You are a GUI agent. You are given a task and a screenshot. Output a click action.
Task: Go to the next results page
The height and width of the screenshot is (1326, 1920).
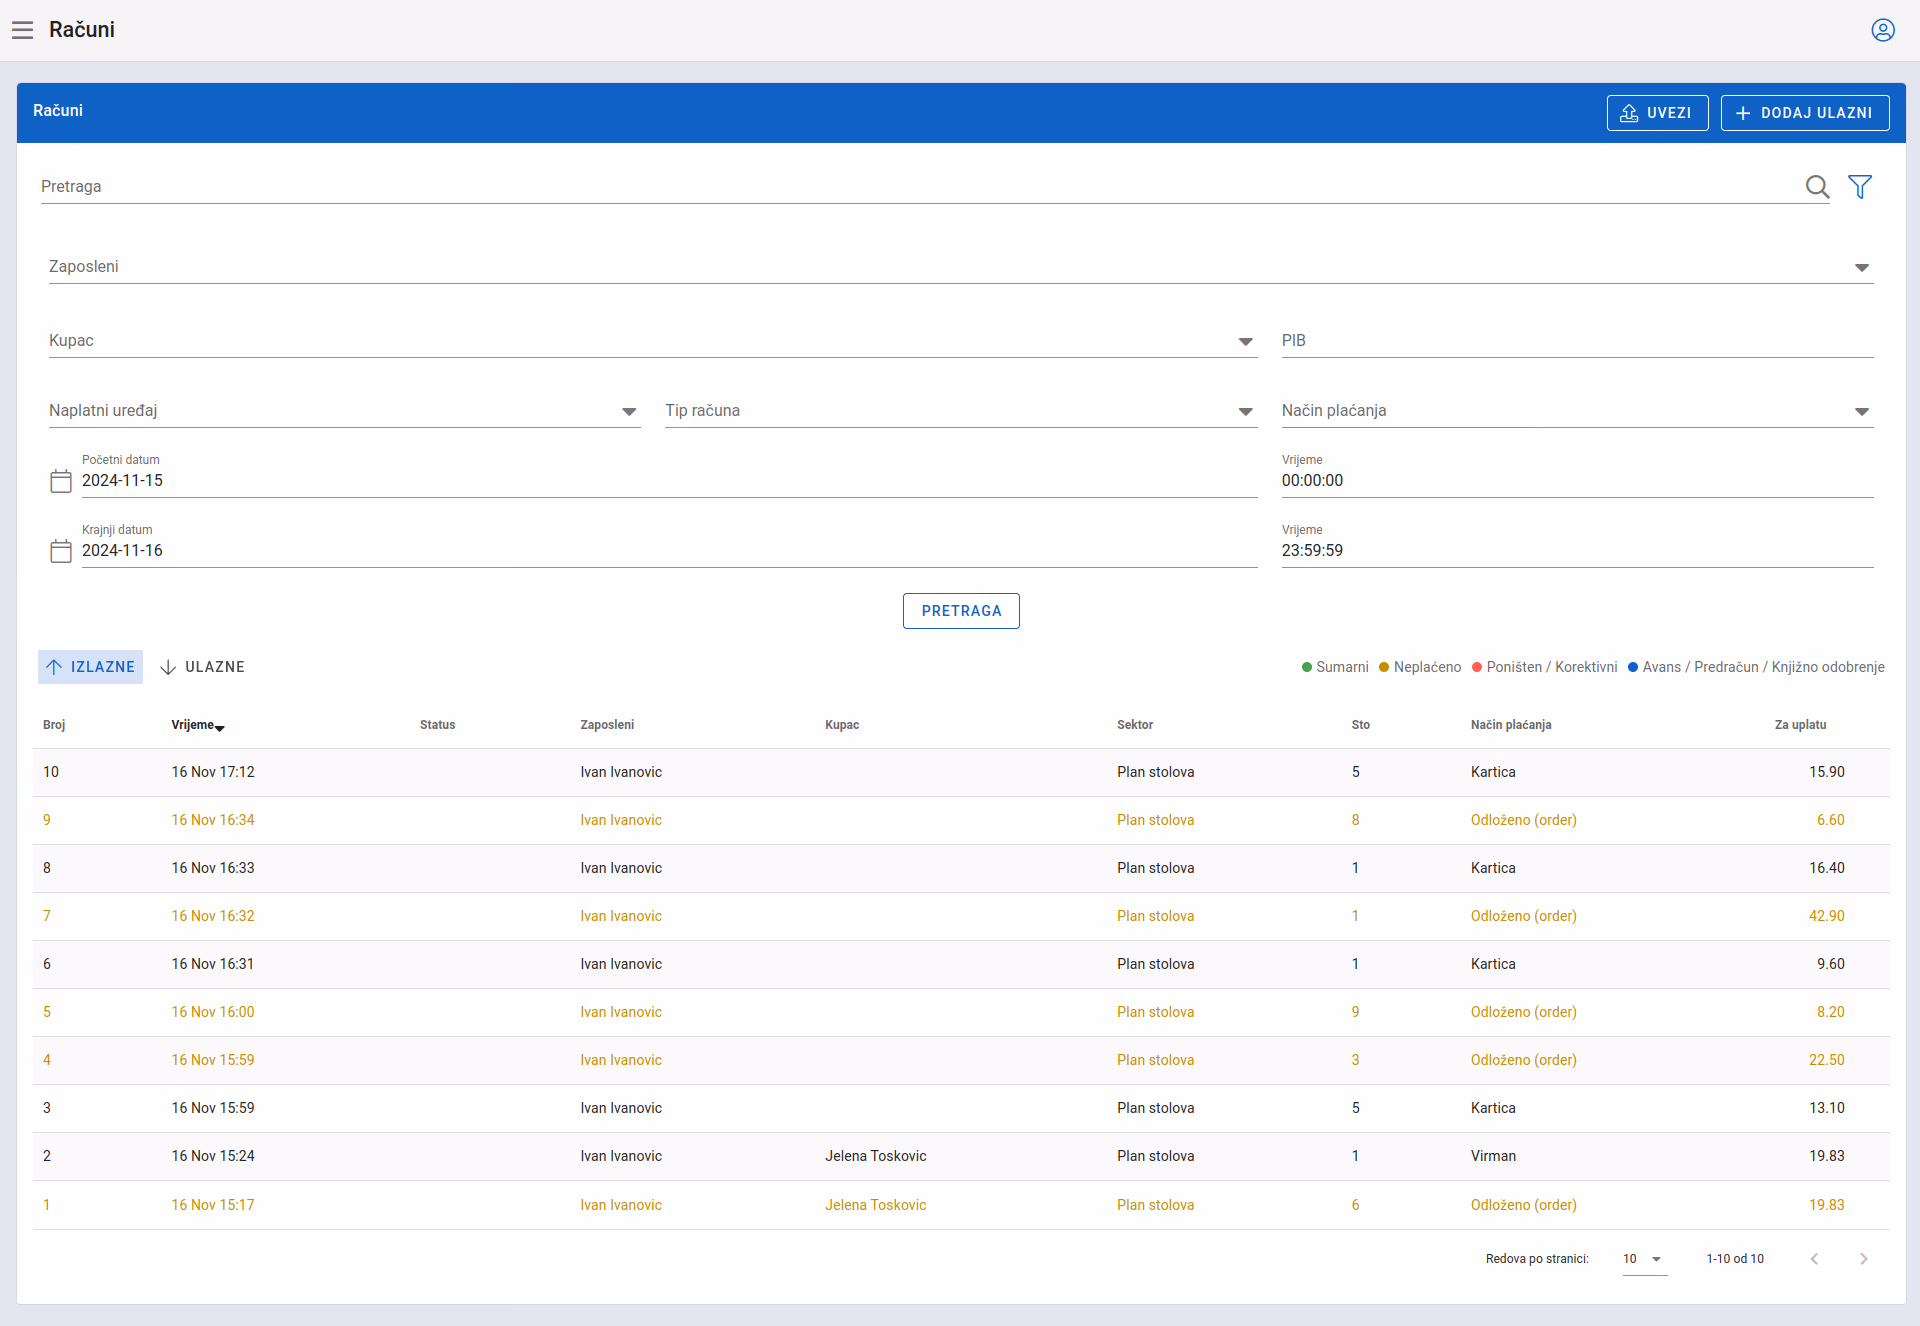1863,1259
